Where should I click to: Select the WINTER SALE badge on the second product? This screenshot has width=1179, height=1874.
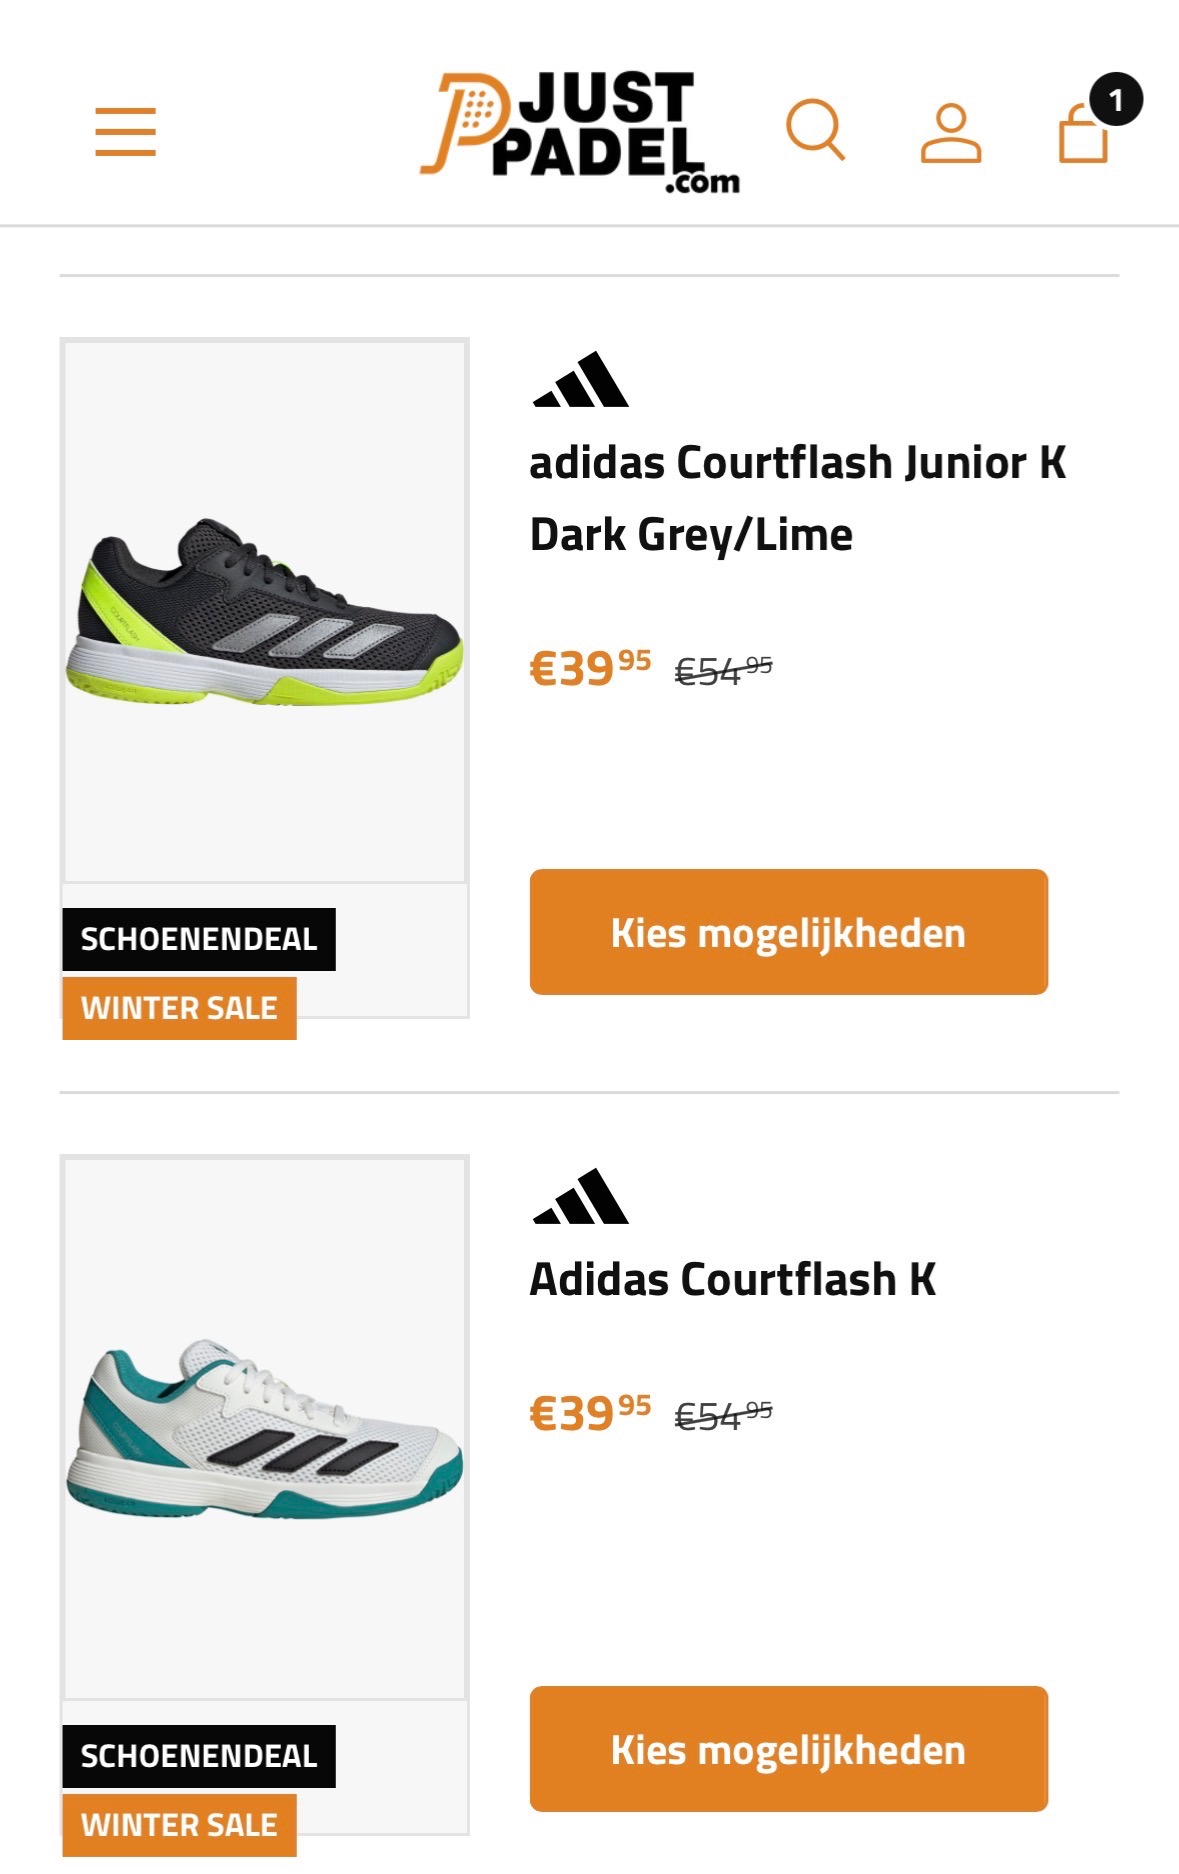(x=180, y=1824)
